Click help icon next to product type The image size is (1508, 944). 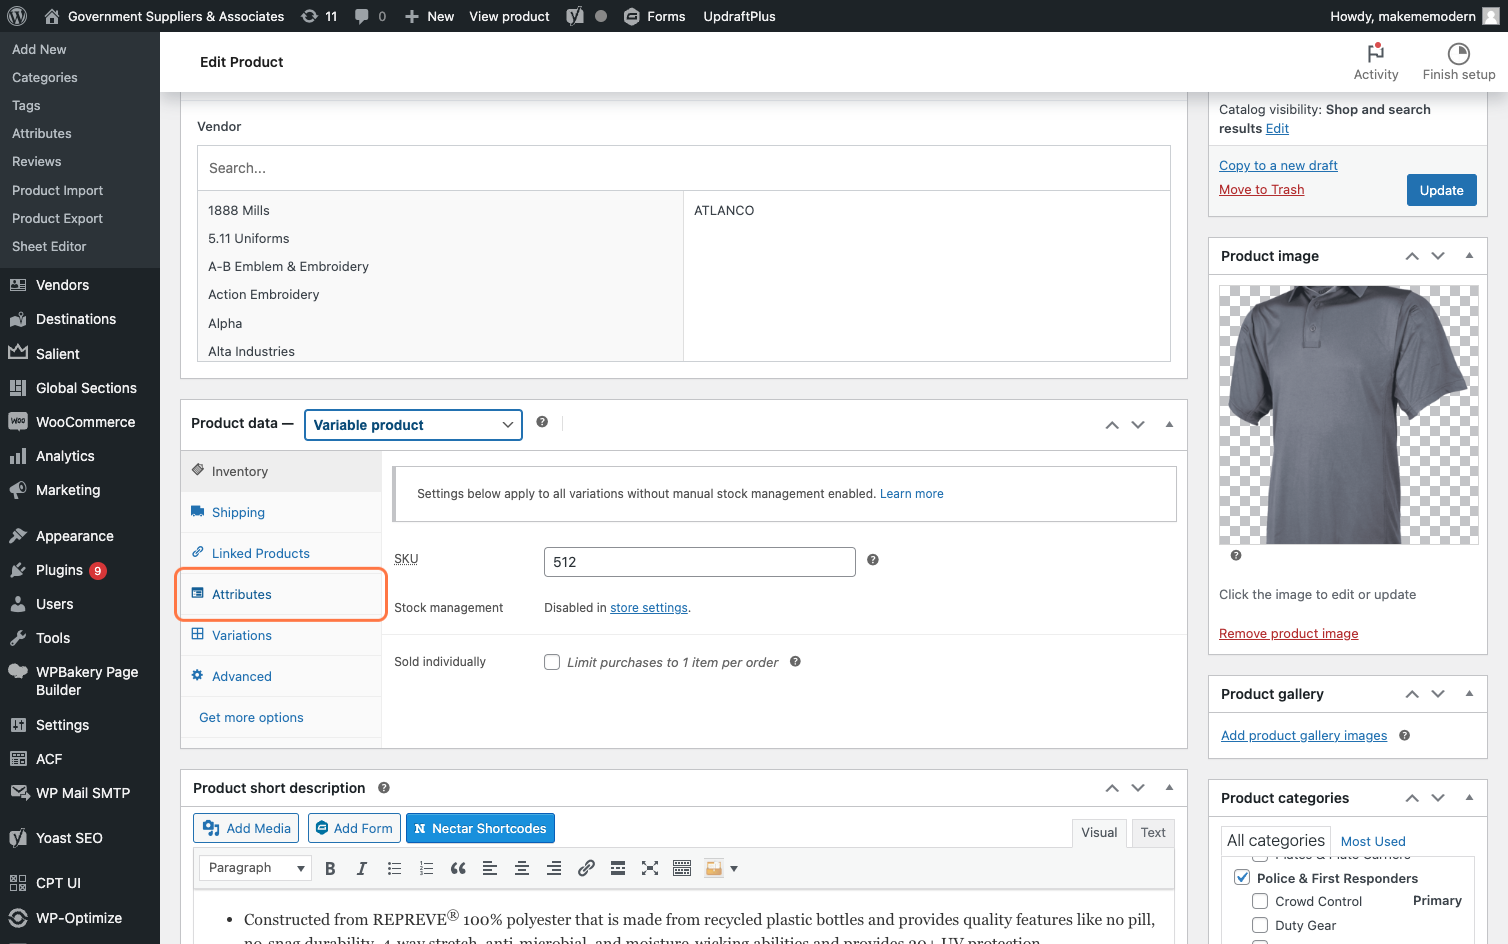[542, 422]
